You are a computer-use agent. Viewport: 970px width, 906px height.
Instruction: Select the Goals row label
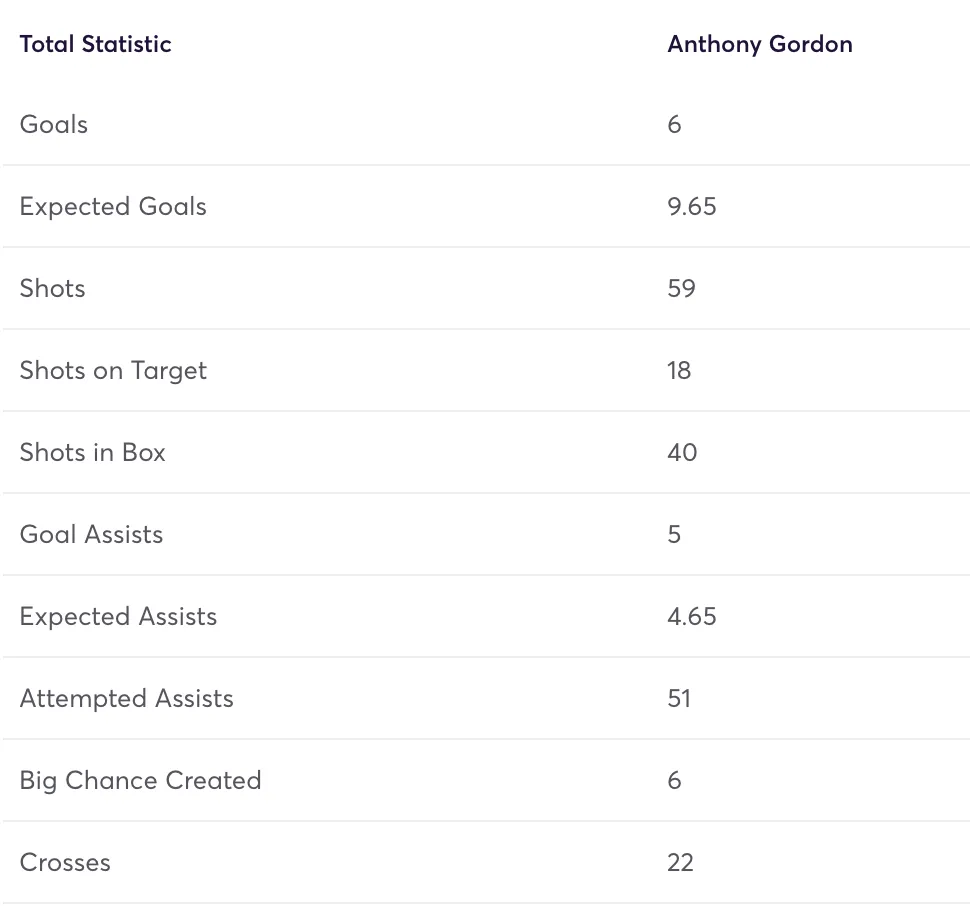click(x=54, y=125)
